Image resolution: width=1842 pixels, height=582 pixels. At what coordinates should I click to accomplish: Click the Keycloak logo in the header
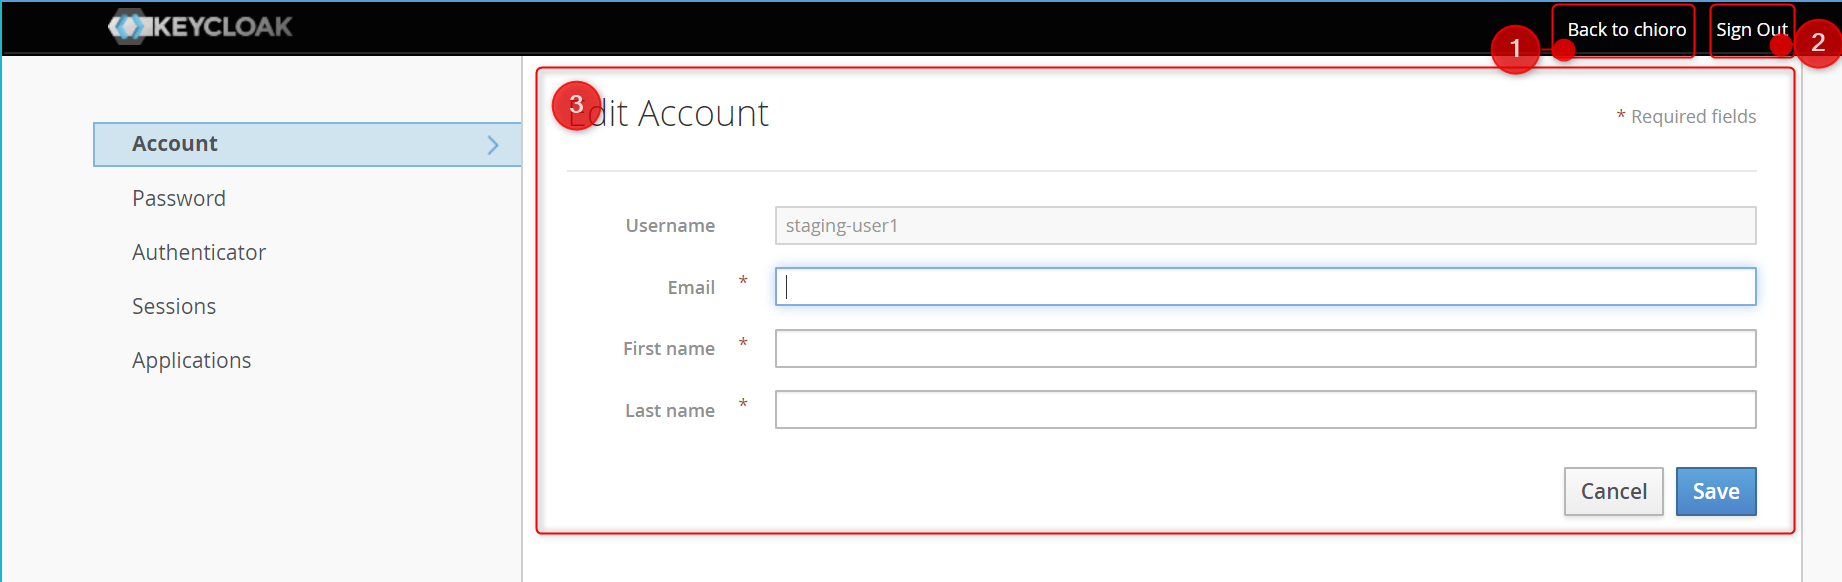[200, 27]
